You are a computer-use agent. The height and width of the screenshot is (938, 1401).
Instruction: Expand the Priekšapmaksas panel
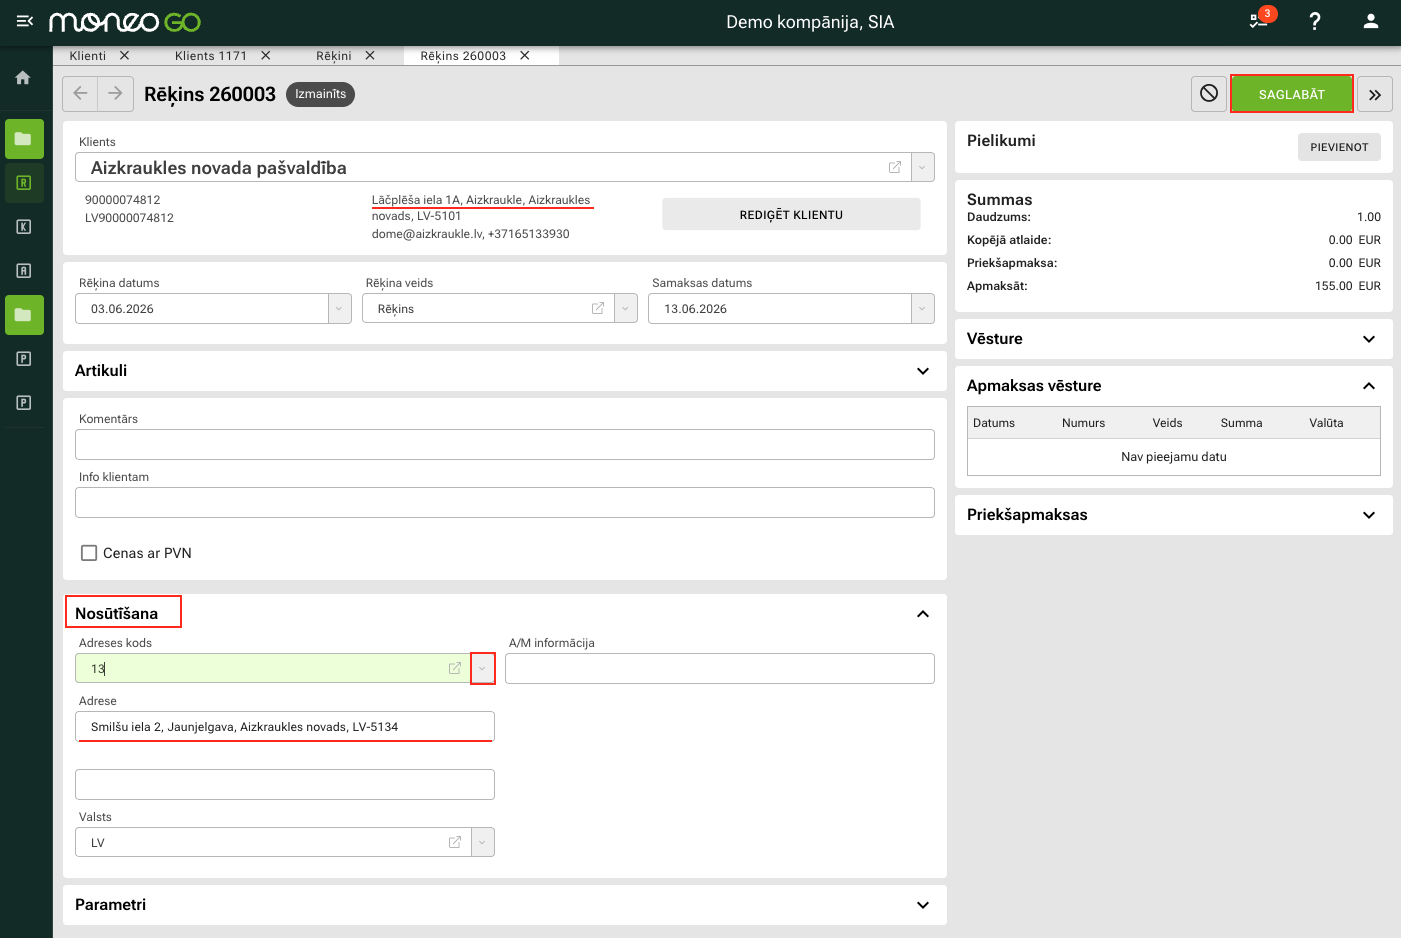pyautogui.click(x=1369, y=515)
